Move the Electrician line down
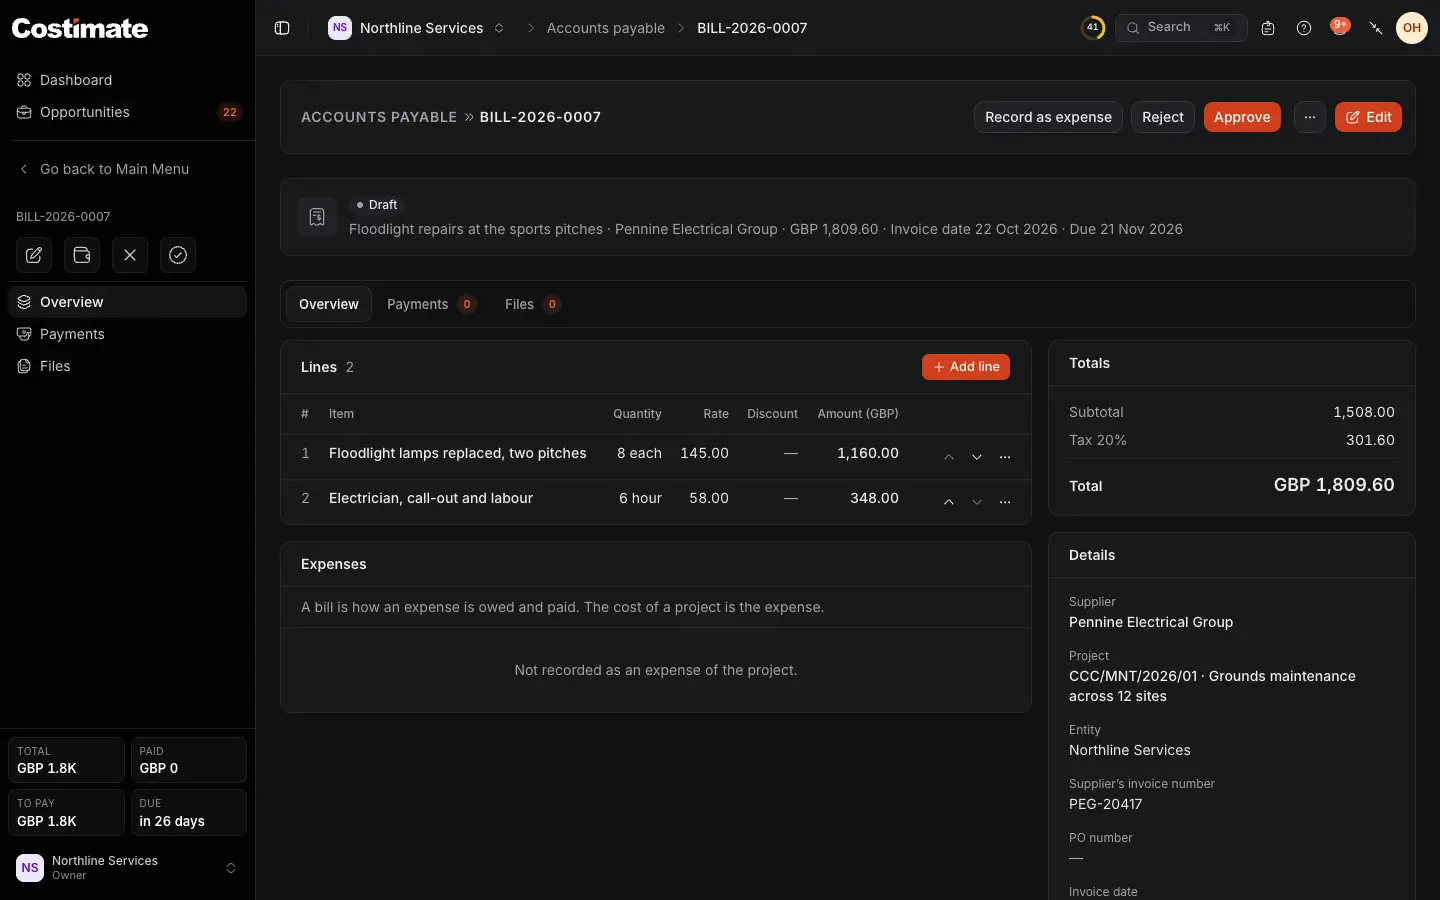The image size is (1440, 900). [977, 502]
